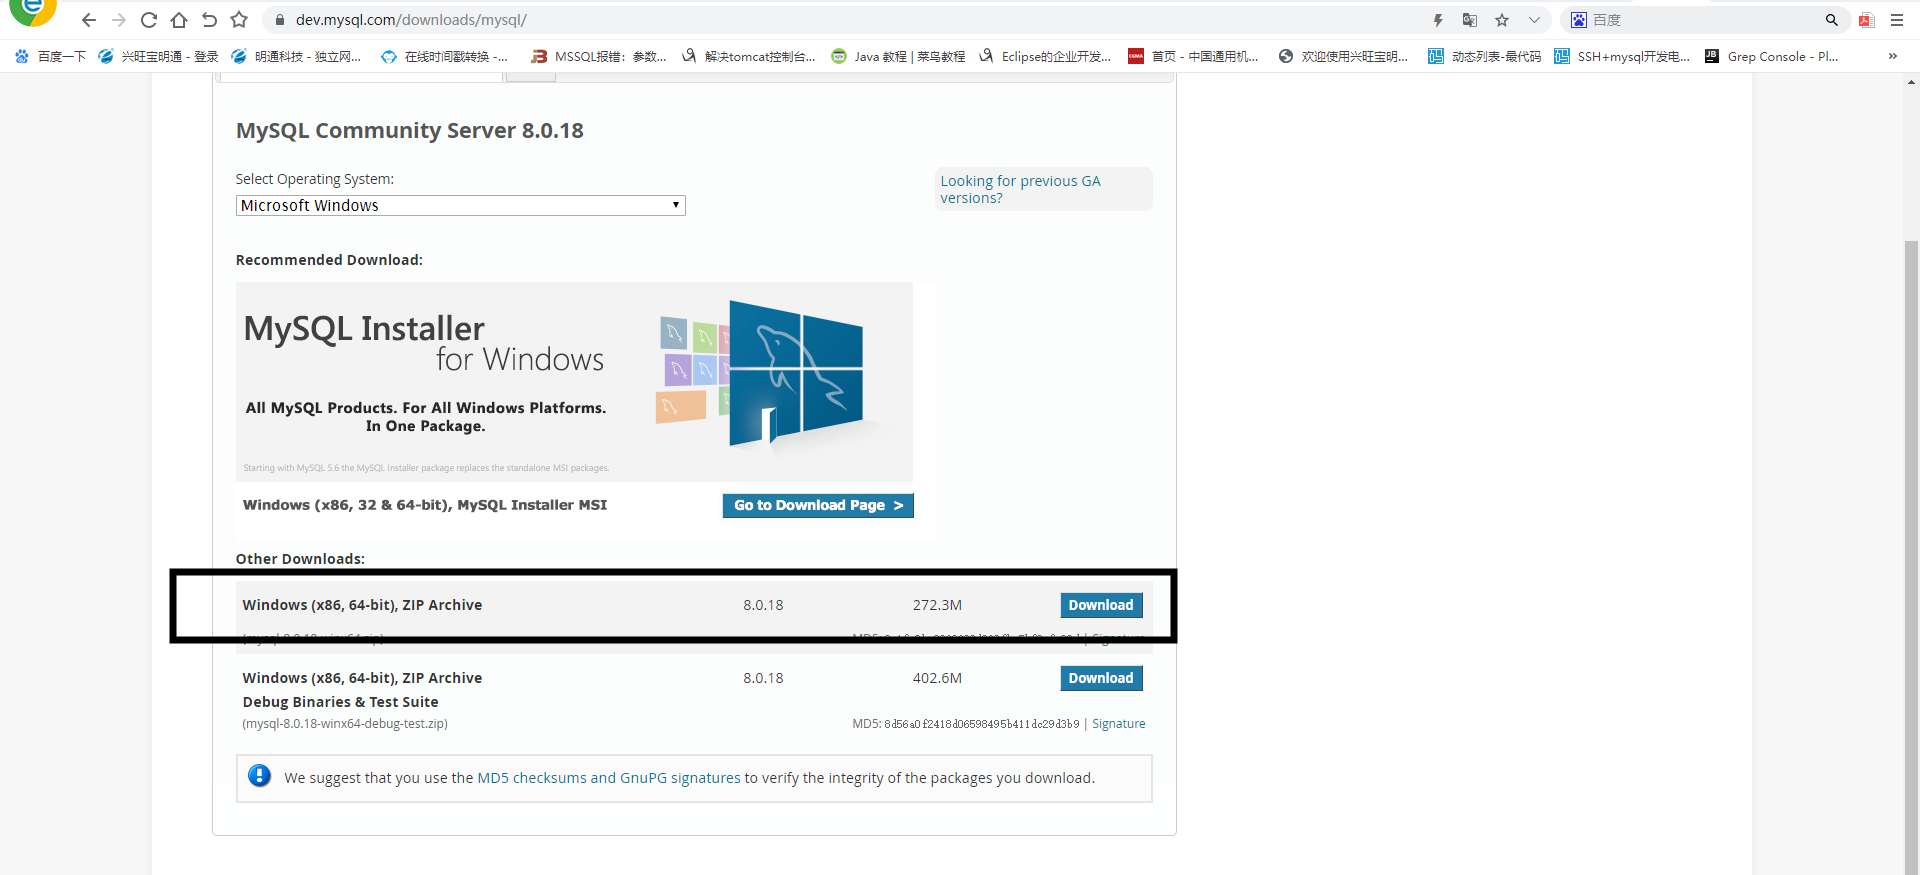Open the 兴旺宝明通 - 登录 bookmark

[x=158, y=56]
